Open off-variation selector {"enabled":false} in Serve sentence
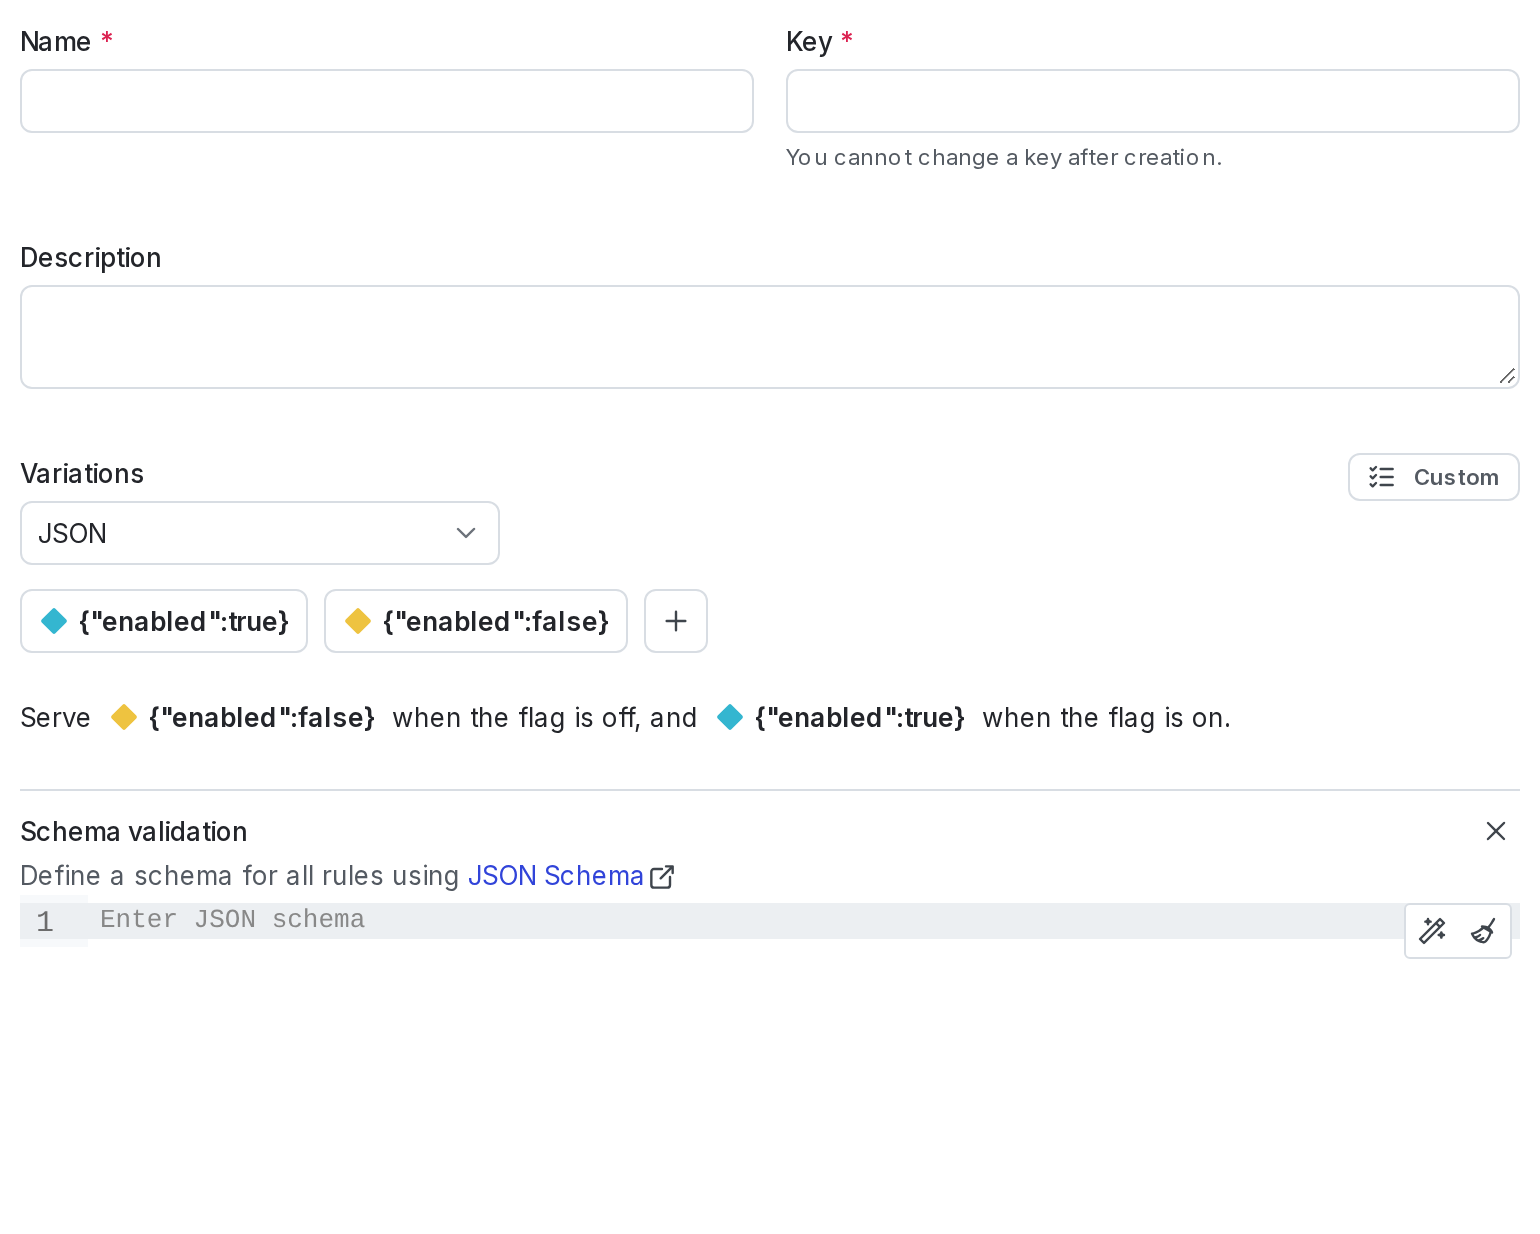Screen dimensions: 1540x1234 pos(242,718)
